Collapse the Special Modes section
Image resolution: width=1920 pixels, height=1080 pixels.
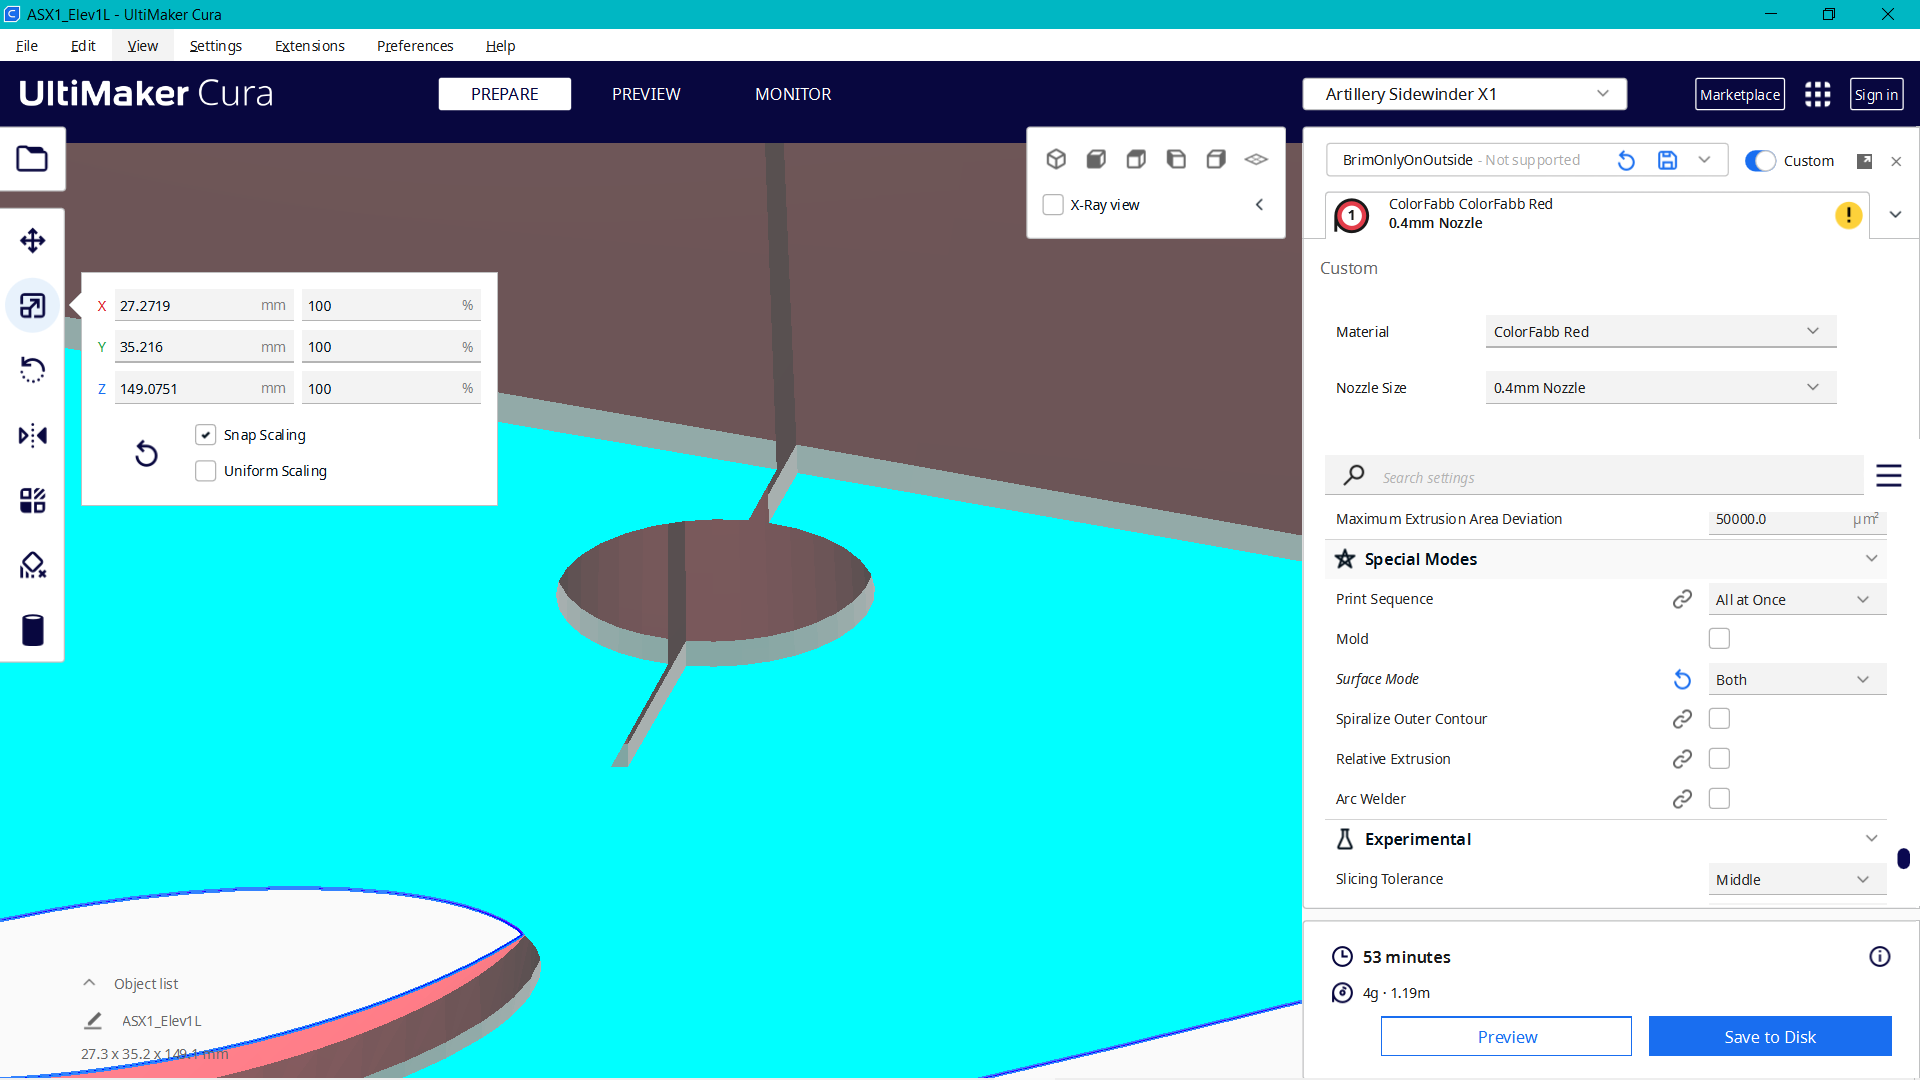1871,558
